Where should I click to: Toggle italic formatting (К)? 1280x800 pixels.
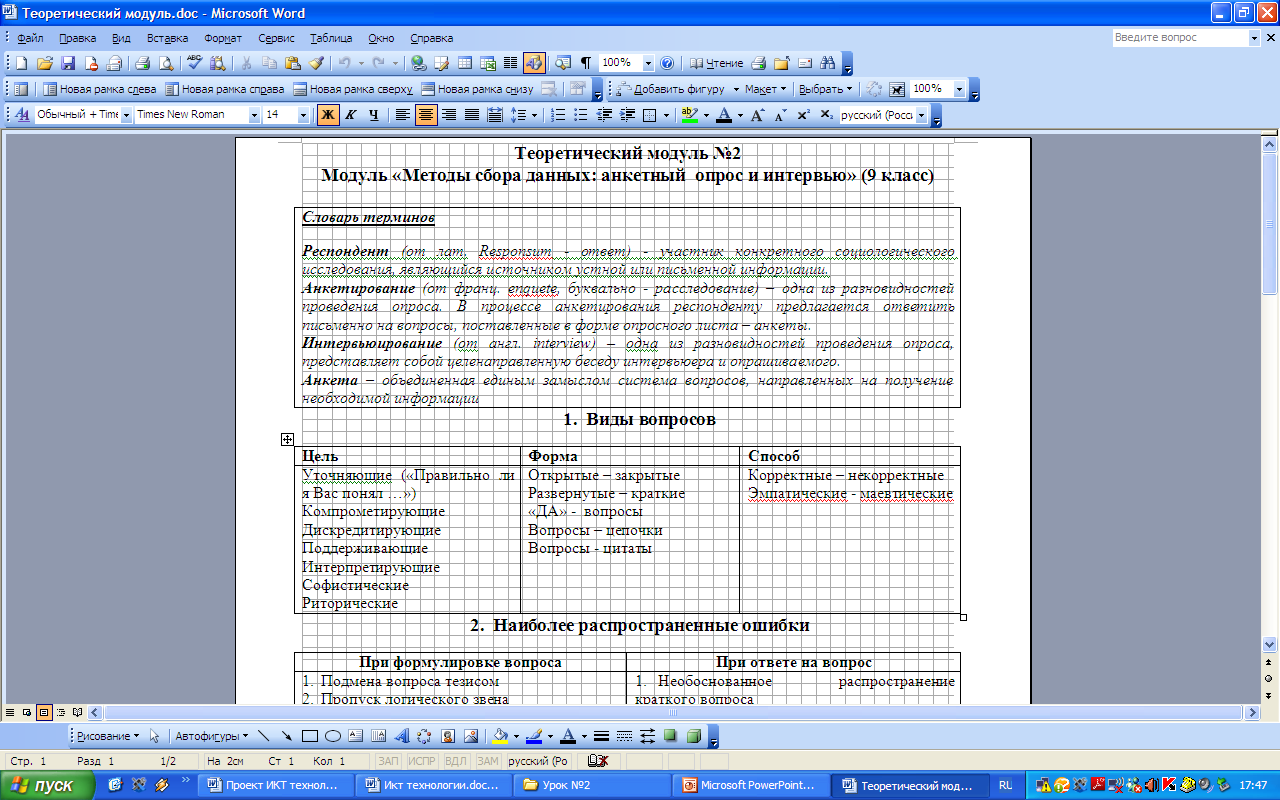350,115
